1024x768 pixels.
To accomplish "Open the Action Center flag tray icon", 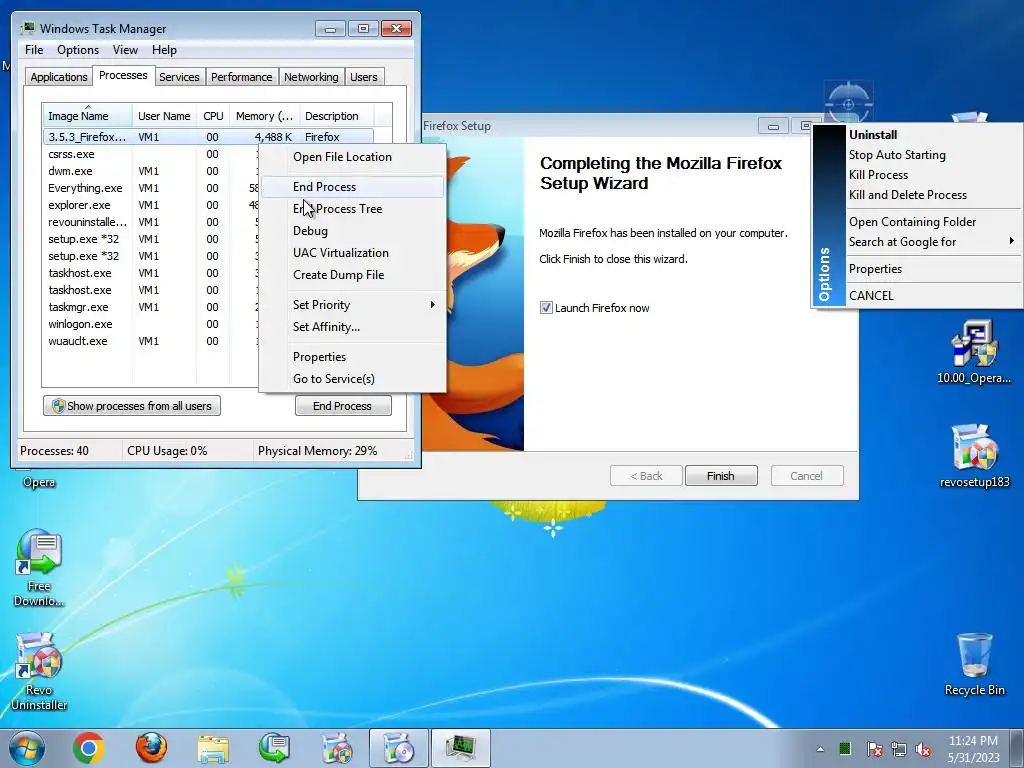I will 874,749.
